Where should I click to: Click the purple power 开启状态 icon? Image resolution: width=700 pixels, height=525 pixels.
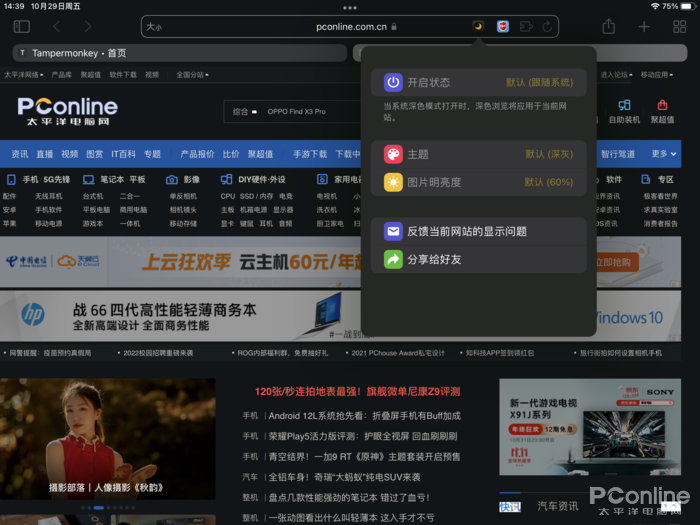(x=393, y=83)
